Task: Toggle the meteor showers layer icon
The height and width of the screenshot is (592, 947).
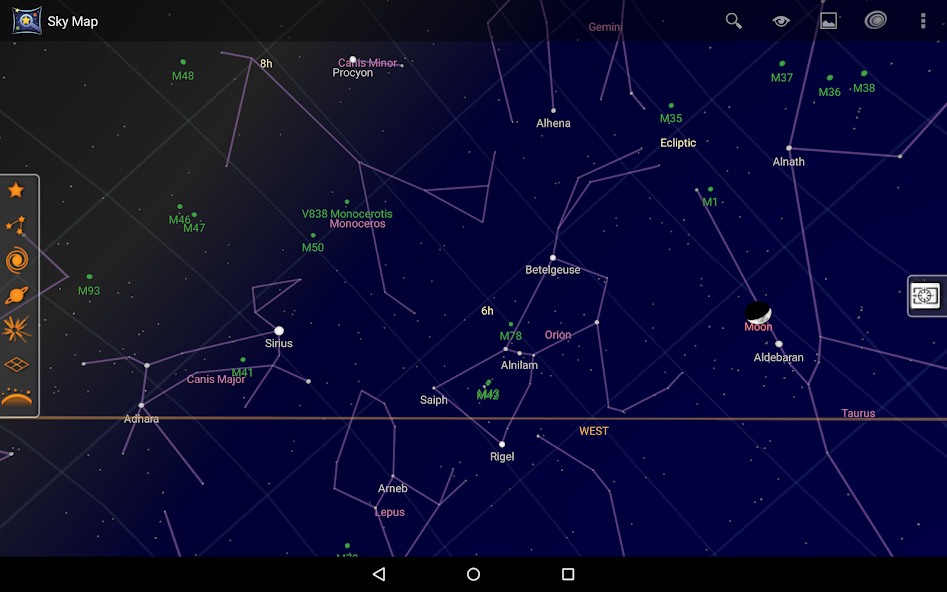Action: pos(17,329)
